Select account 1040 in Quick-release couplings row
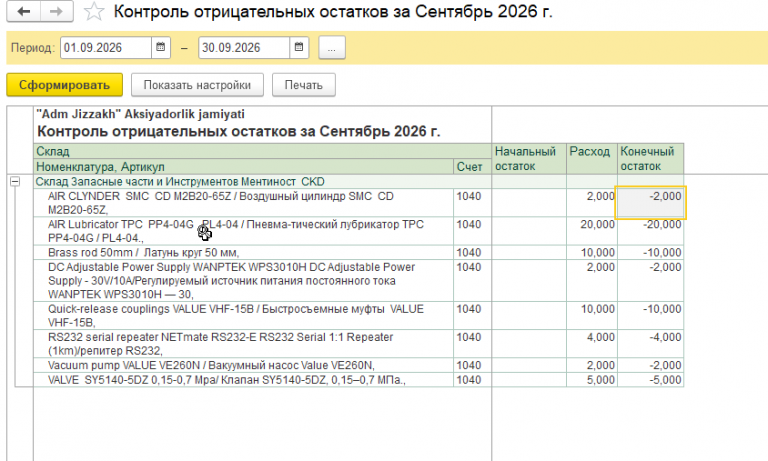 click(472, 315)
